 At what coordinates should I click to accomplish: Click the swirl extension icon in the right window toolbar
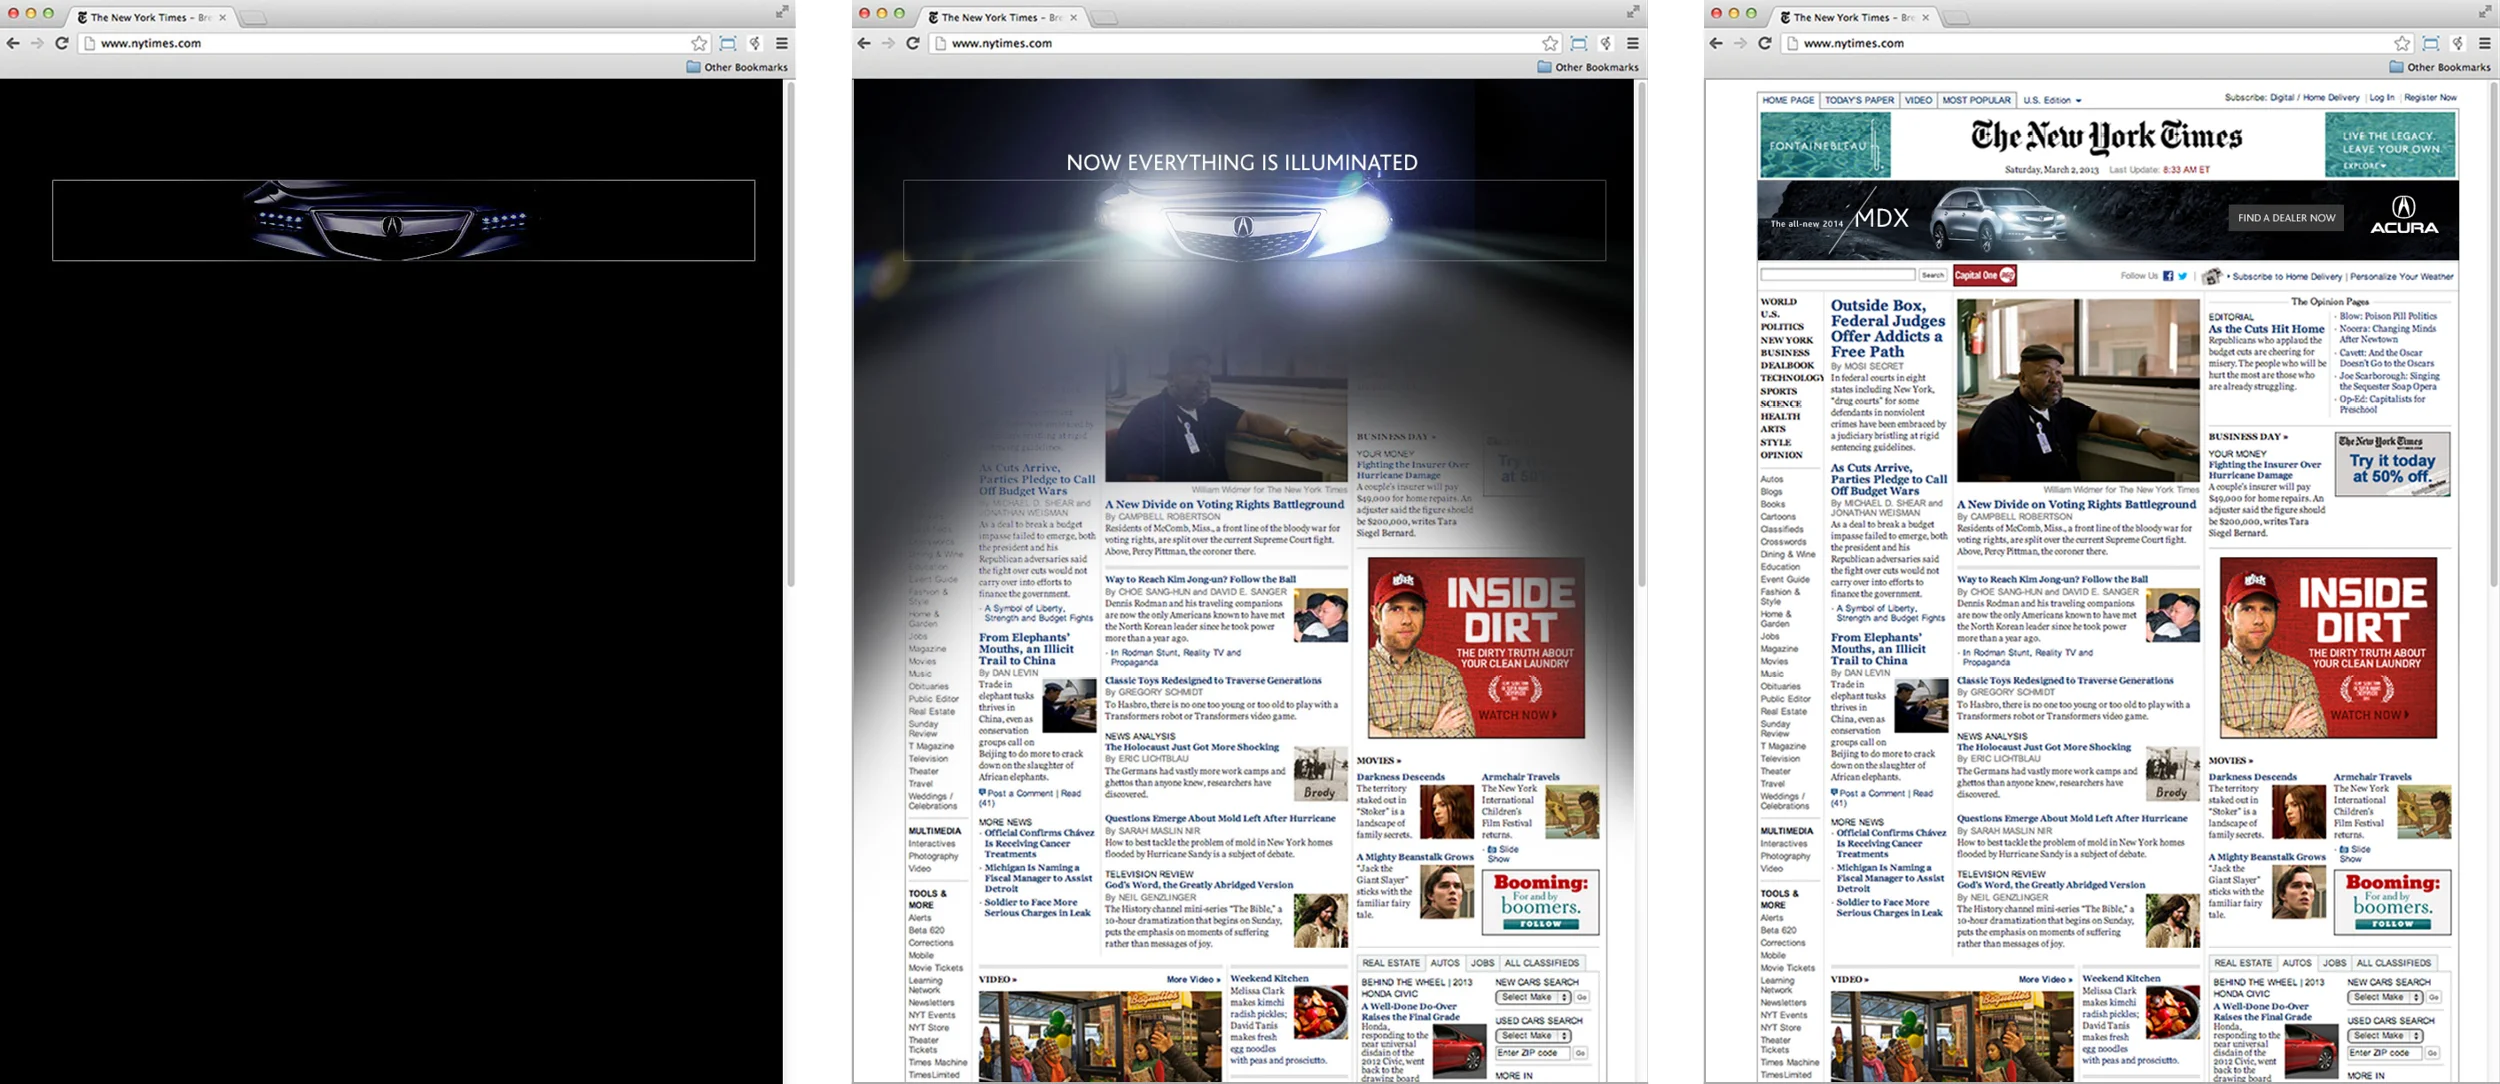tap(2458, 43)
